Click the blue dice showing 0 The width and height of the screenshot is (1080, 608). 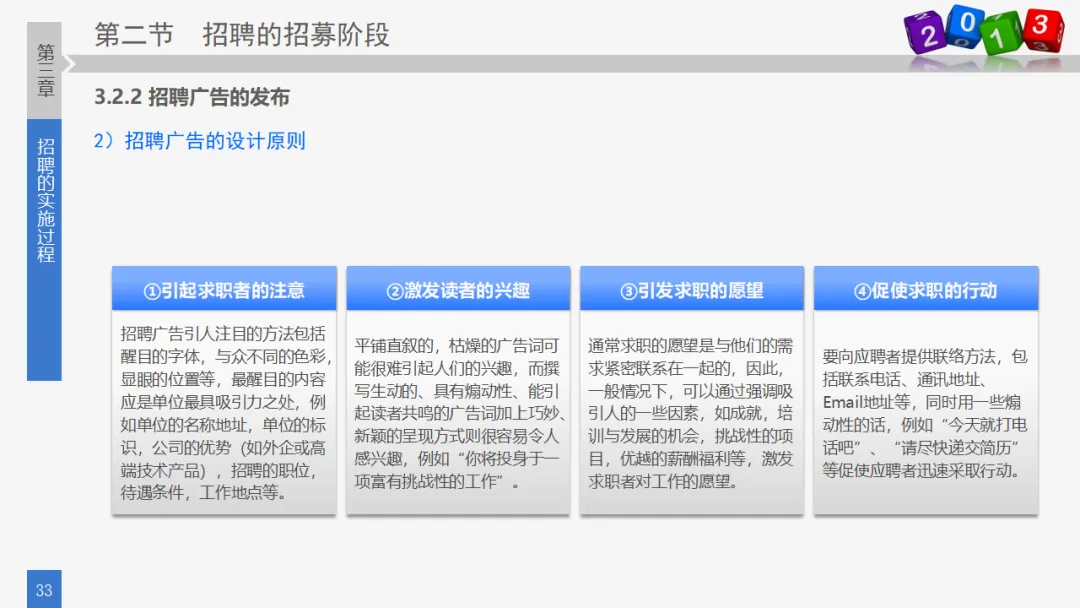click(965, 26)
